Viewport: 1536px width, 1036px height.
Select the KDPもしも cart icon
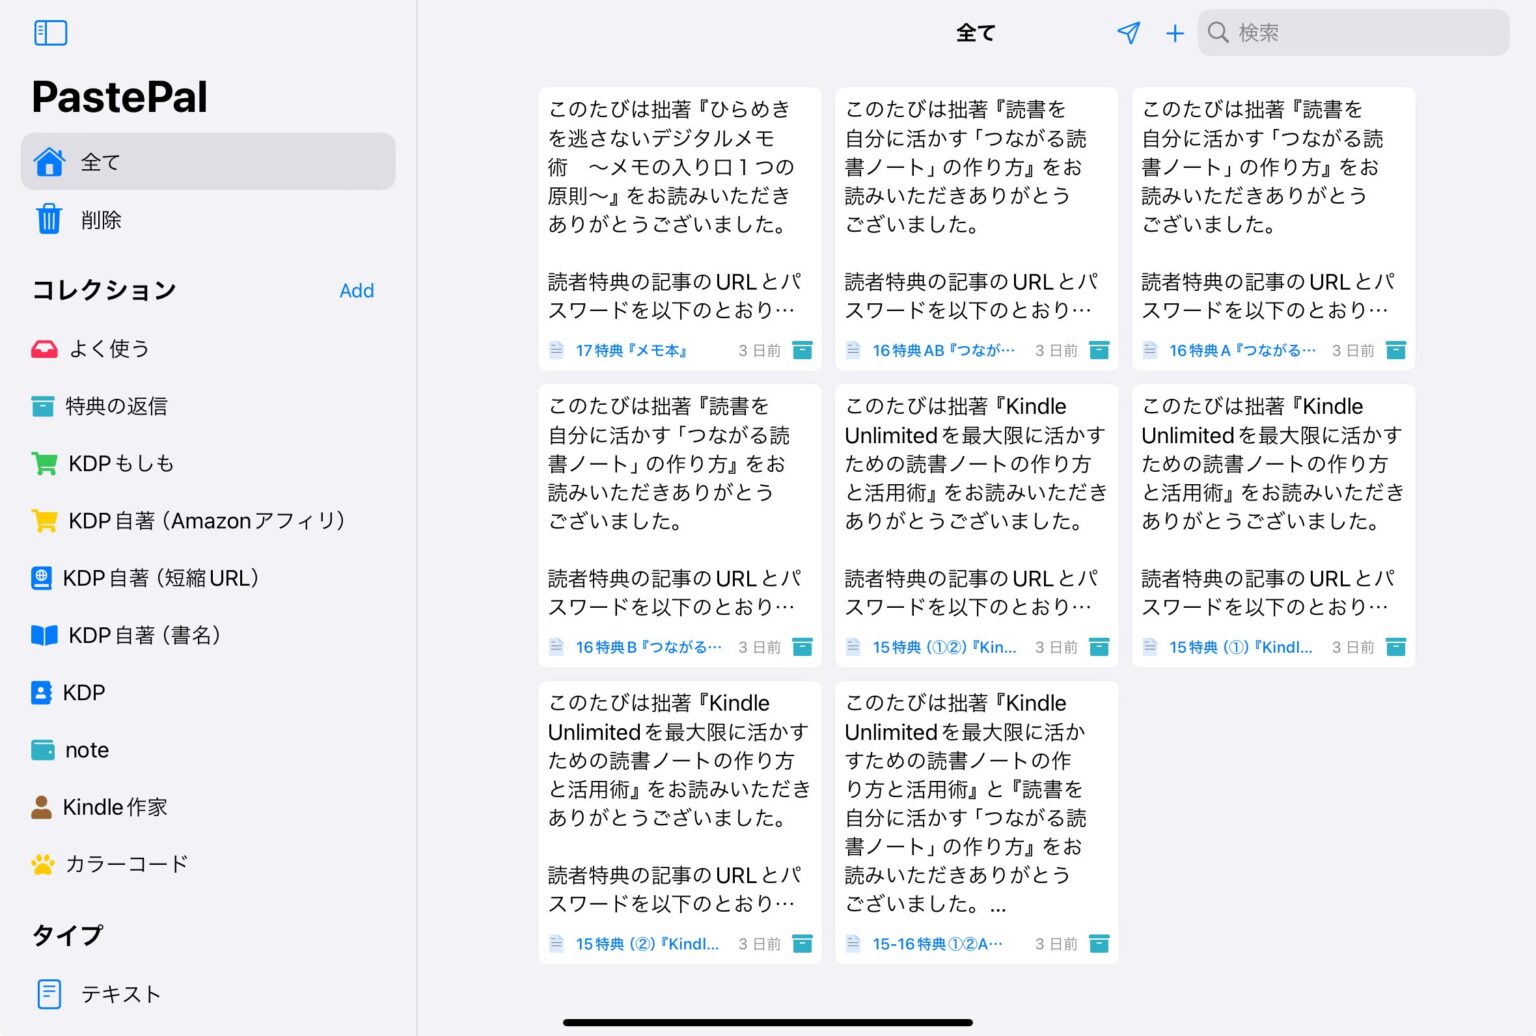(42, 463)
